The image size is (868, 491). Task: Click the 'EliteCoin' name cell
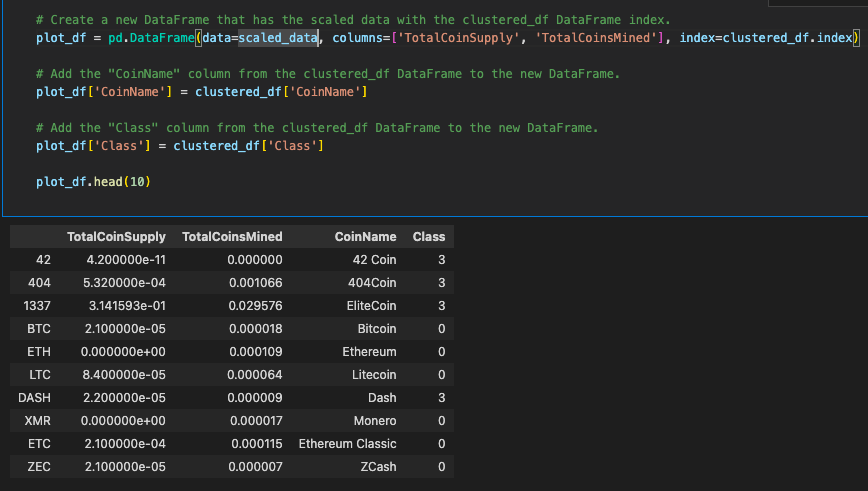(371, 306)
